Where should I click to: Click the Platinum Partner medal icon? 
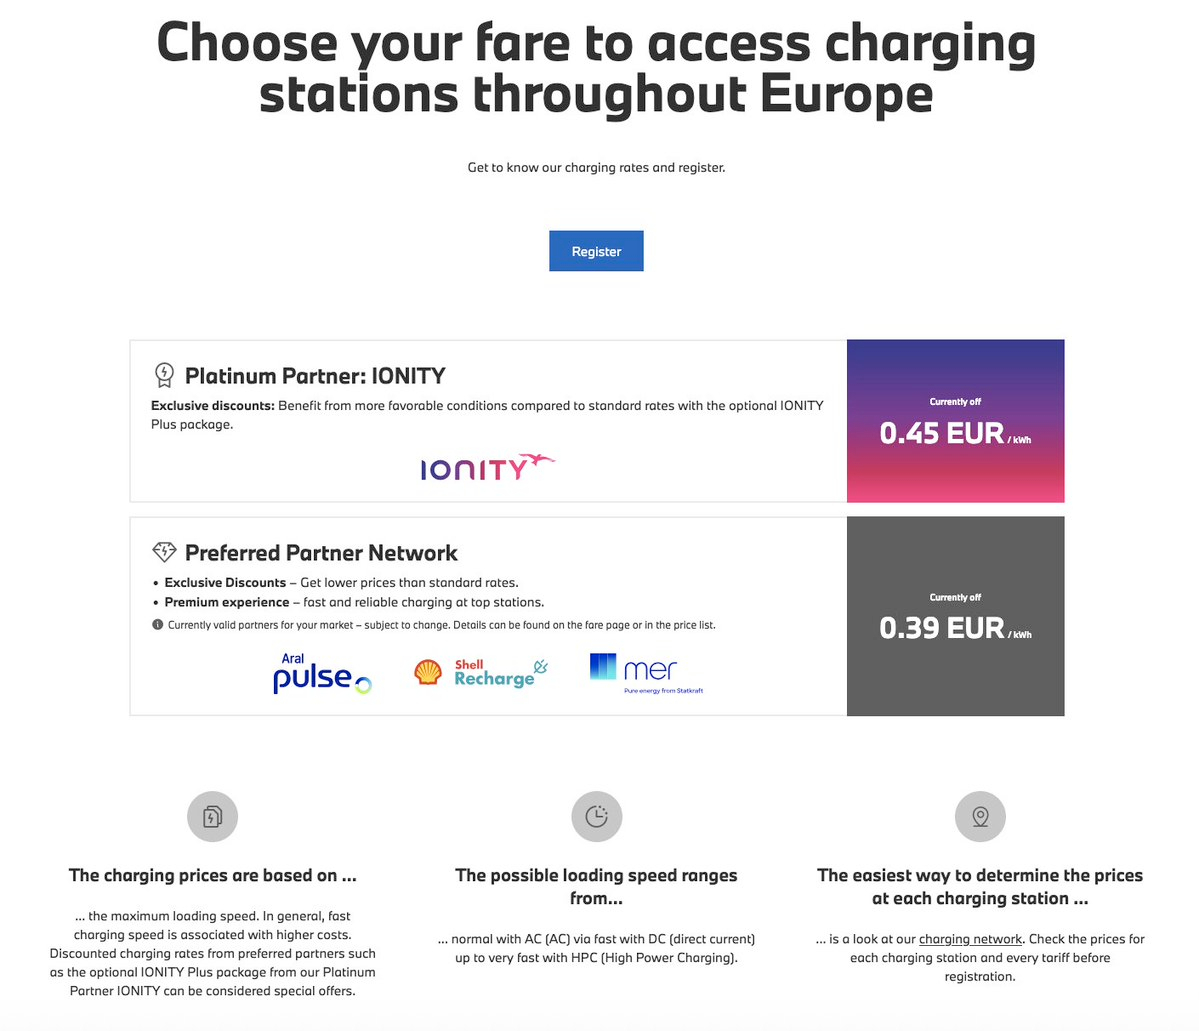pyautogui.click(x=163, y=376)
